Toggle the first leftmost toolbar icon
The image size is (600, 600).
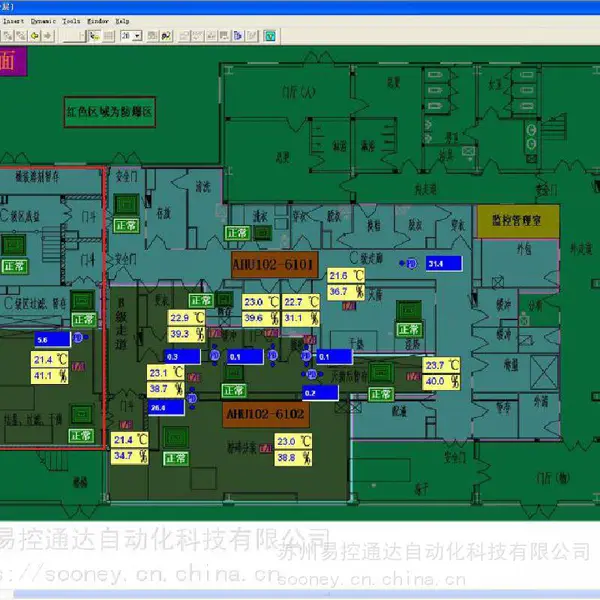point(7,36)
